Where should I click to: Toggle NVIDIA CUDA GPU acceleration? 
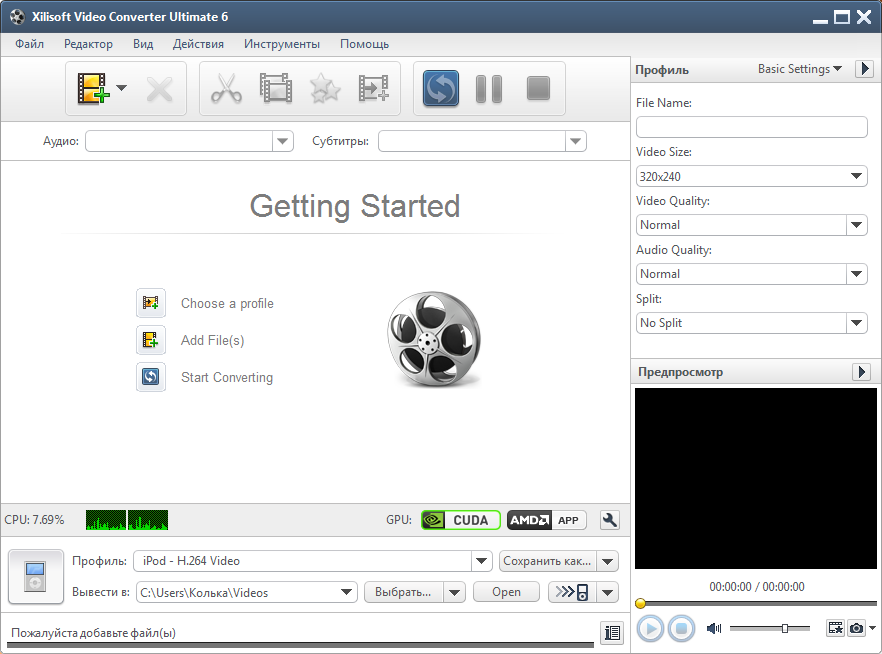click(x=460, y=520)
